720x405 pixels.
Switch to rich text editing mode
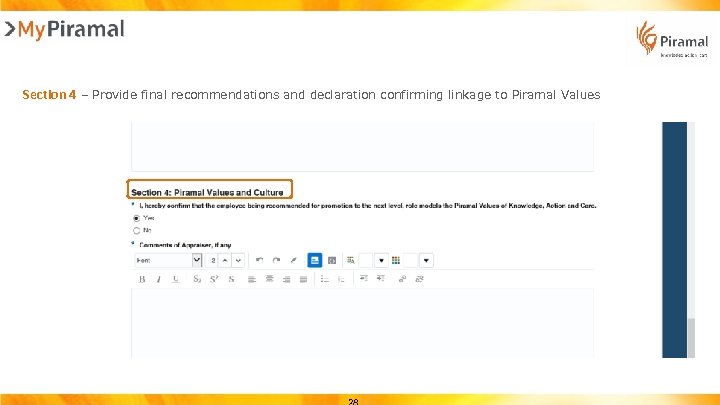click(315, 260)
